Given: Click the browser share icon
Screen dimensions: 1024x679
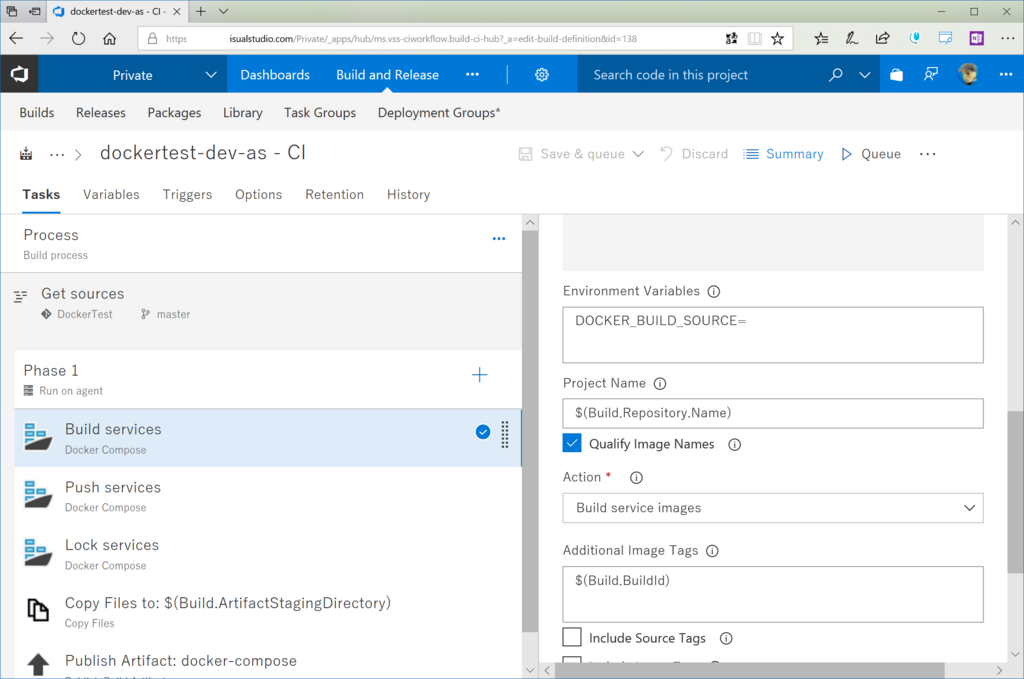Looking at the screenshot, I should pyautogui.click(x=882, y=39).
